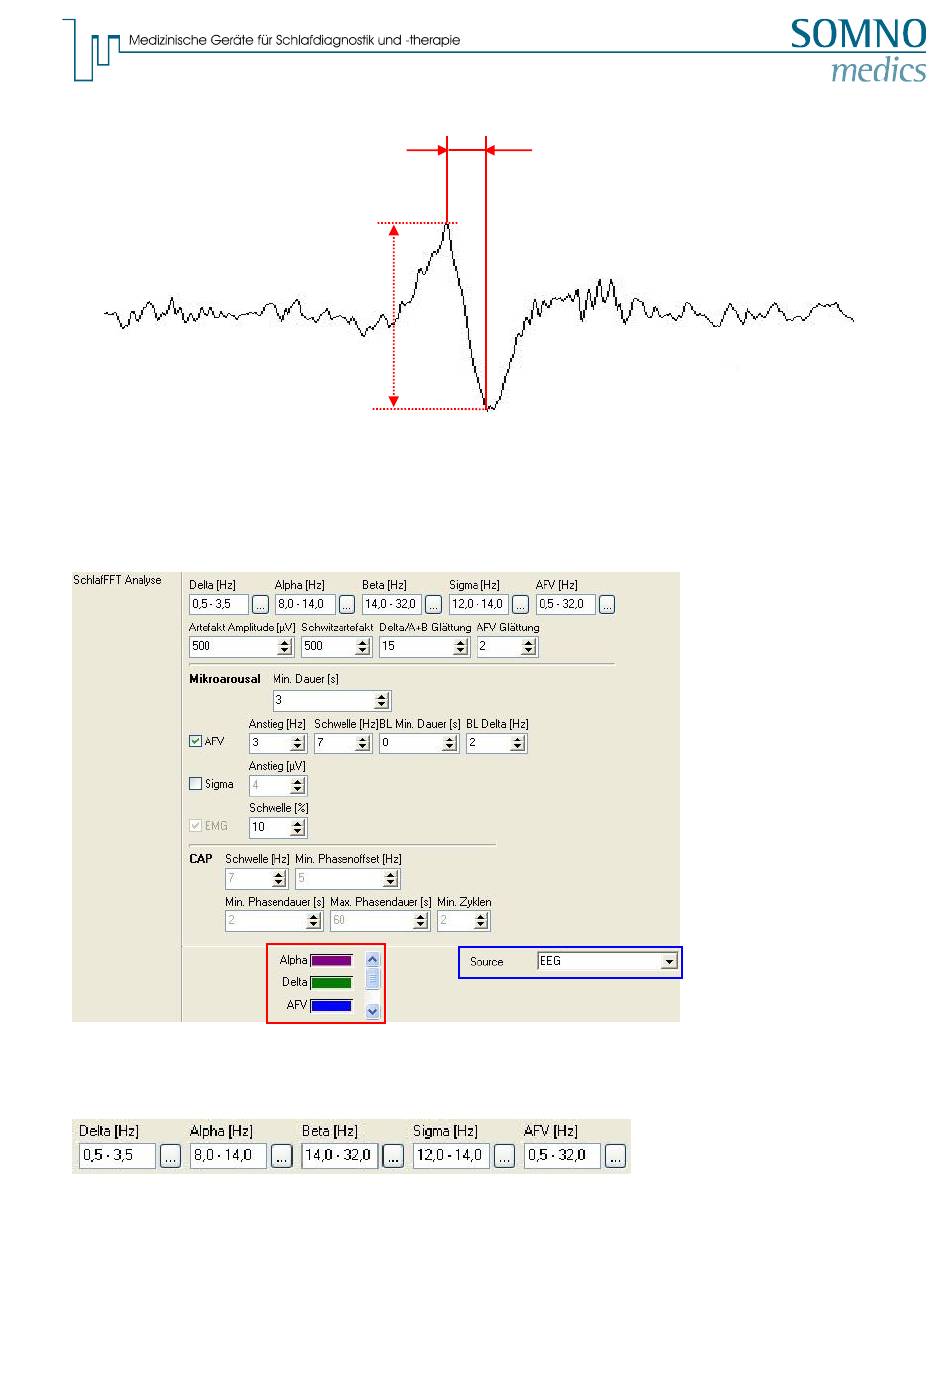Click AFV [Hz] field in bottom band strip

pos(562,1156)
